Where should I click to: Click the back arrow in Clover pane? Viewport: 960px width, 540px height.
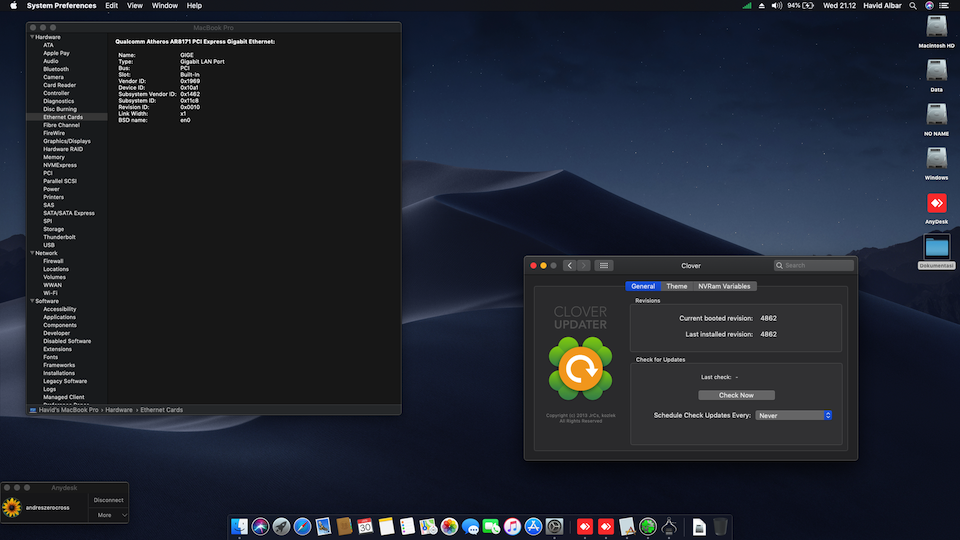[x=569, y=265]
